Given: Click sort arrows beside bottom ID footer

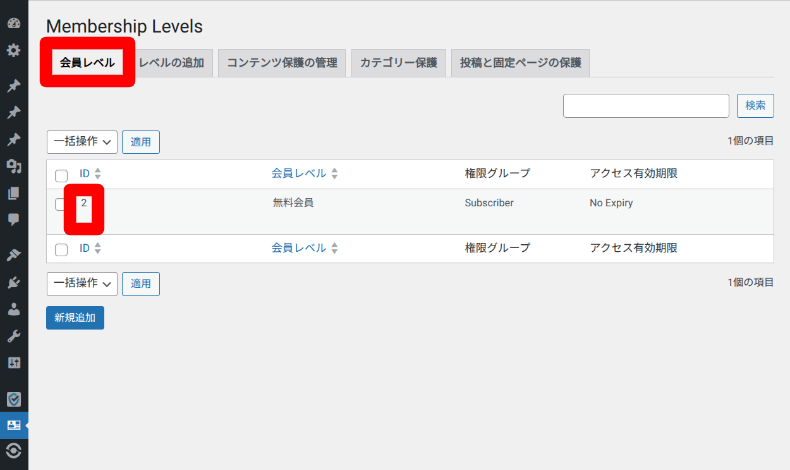Looking at the screenshot, I should coord(98,248).
